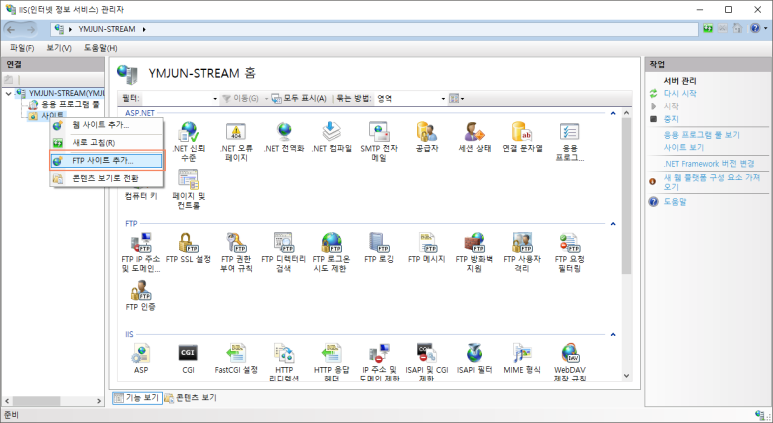
Task: Open FTP 디렉터리 검색 feature
Action: 283,252
